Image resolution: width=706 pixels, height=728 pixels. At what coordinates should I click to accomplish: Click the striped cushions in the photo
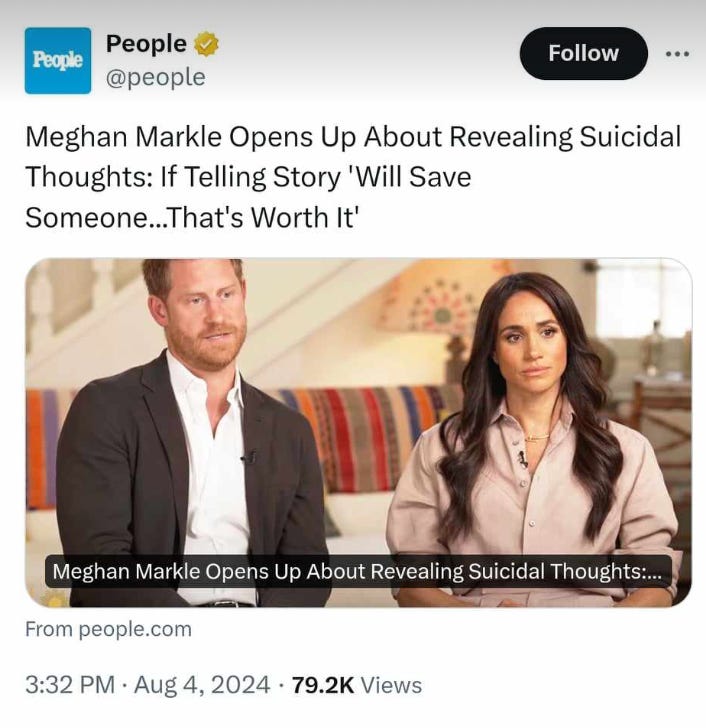coord(367,436)
